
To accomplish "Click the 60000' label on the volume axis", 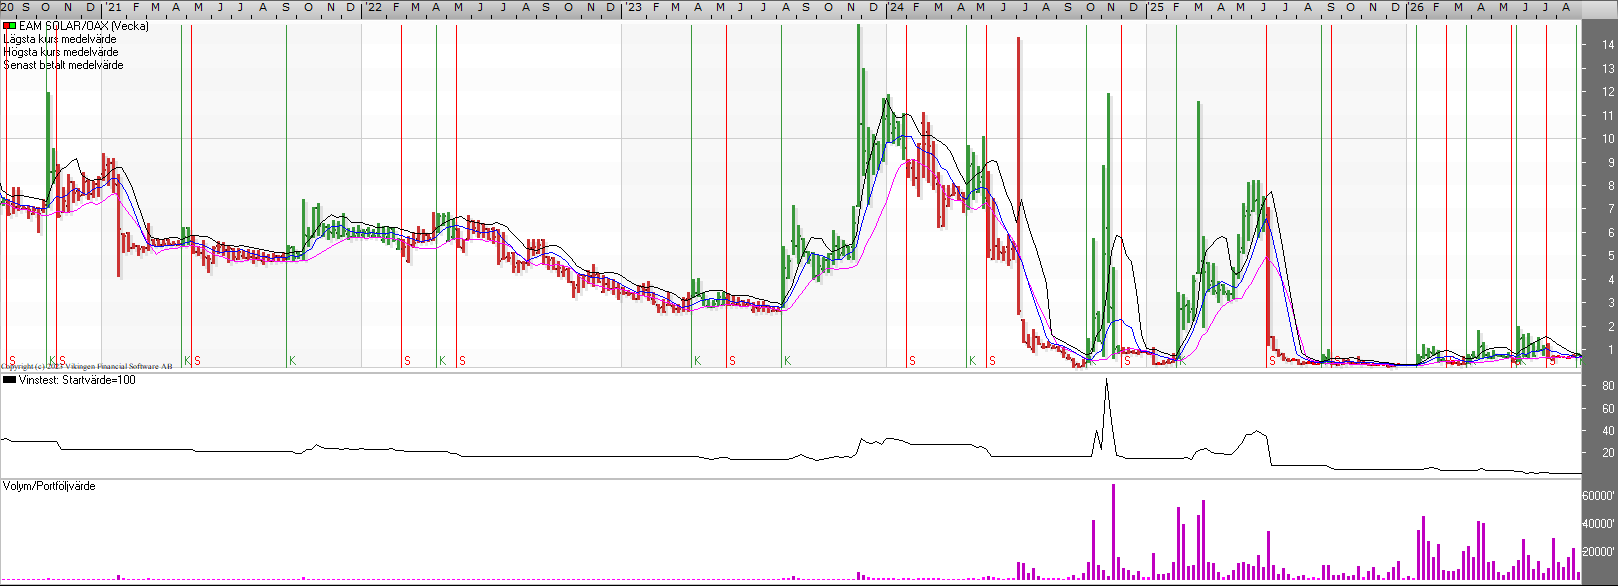I will click(x=1598, y=496).
